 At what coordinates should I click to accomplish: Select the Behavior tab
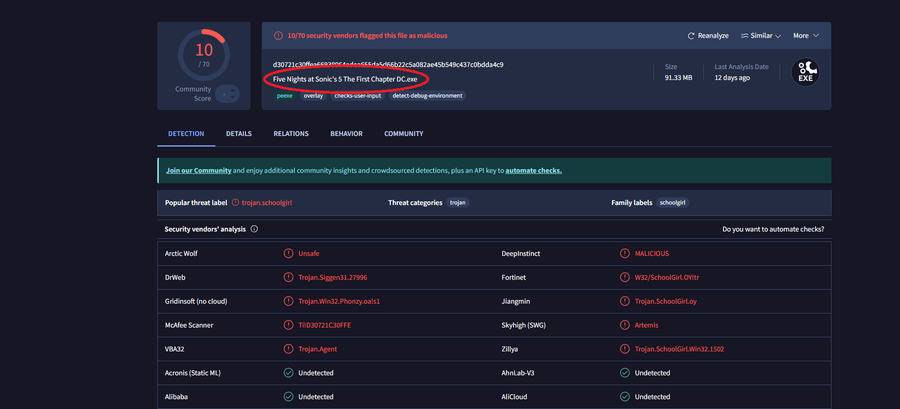click(346, 134)
